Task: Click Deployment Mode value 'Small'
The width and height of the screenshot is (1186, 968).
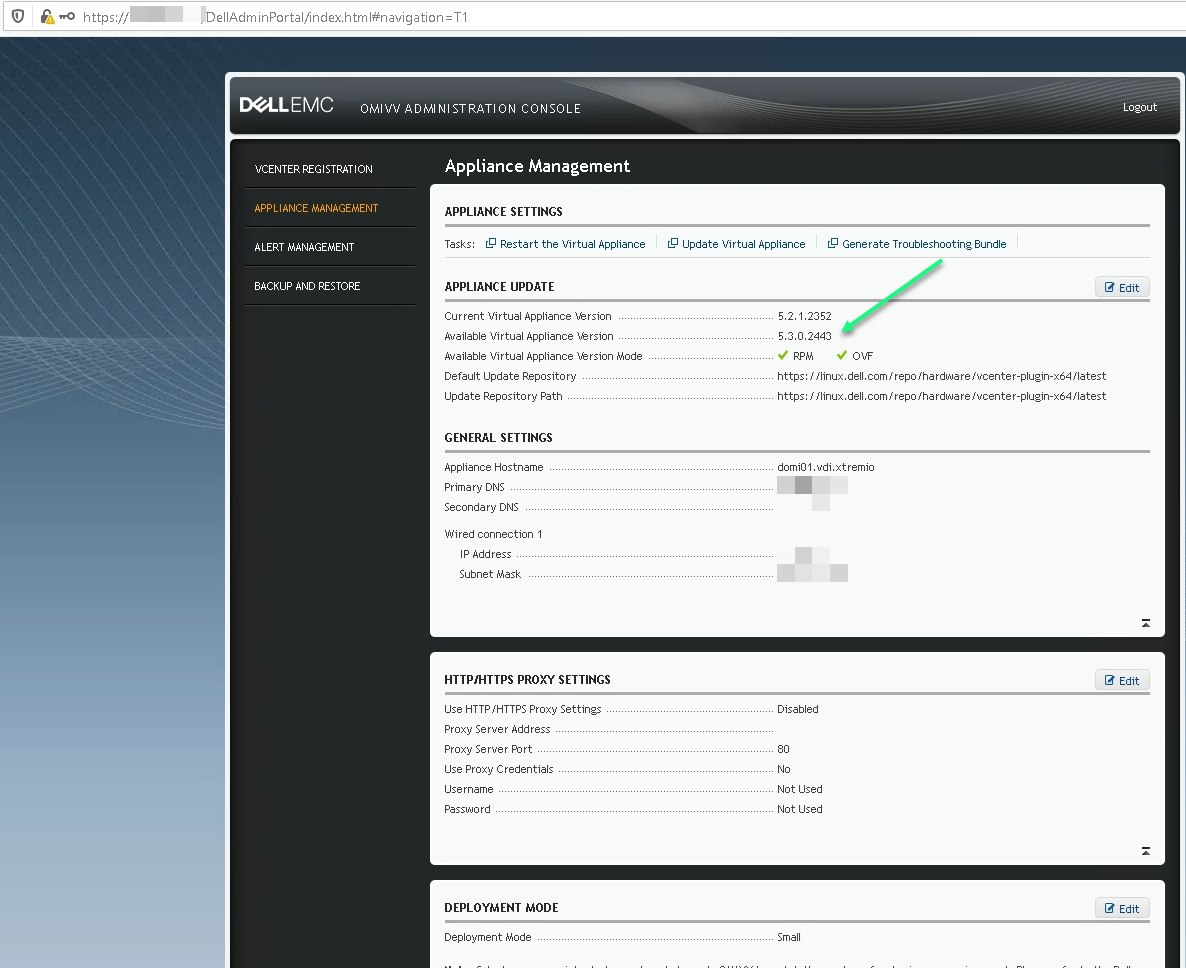Action: tap(788, 937)
